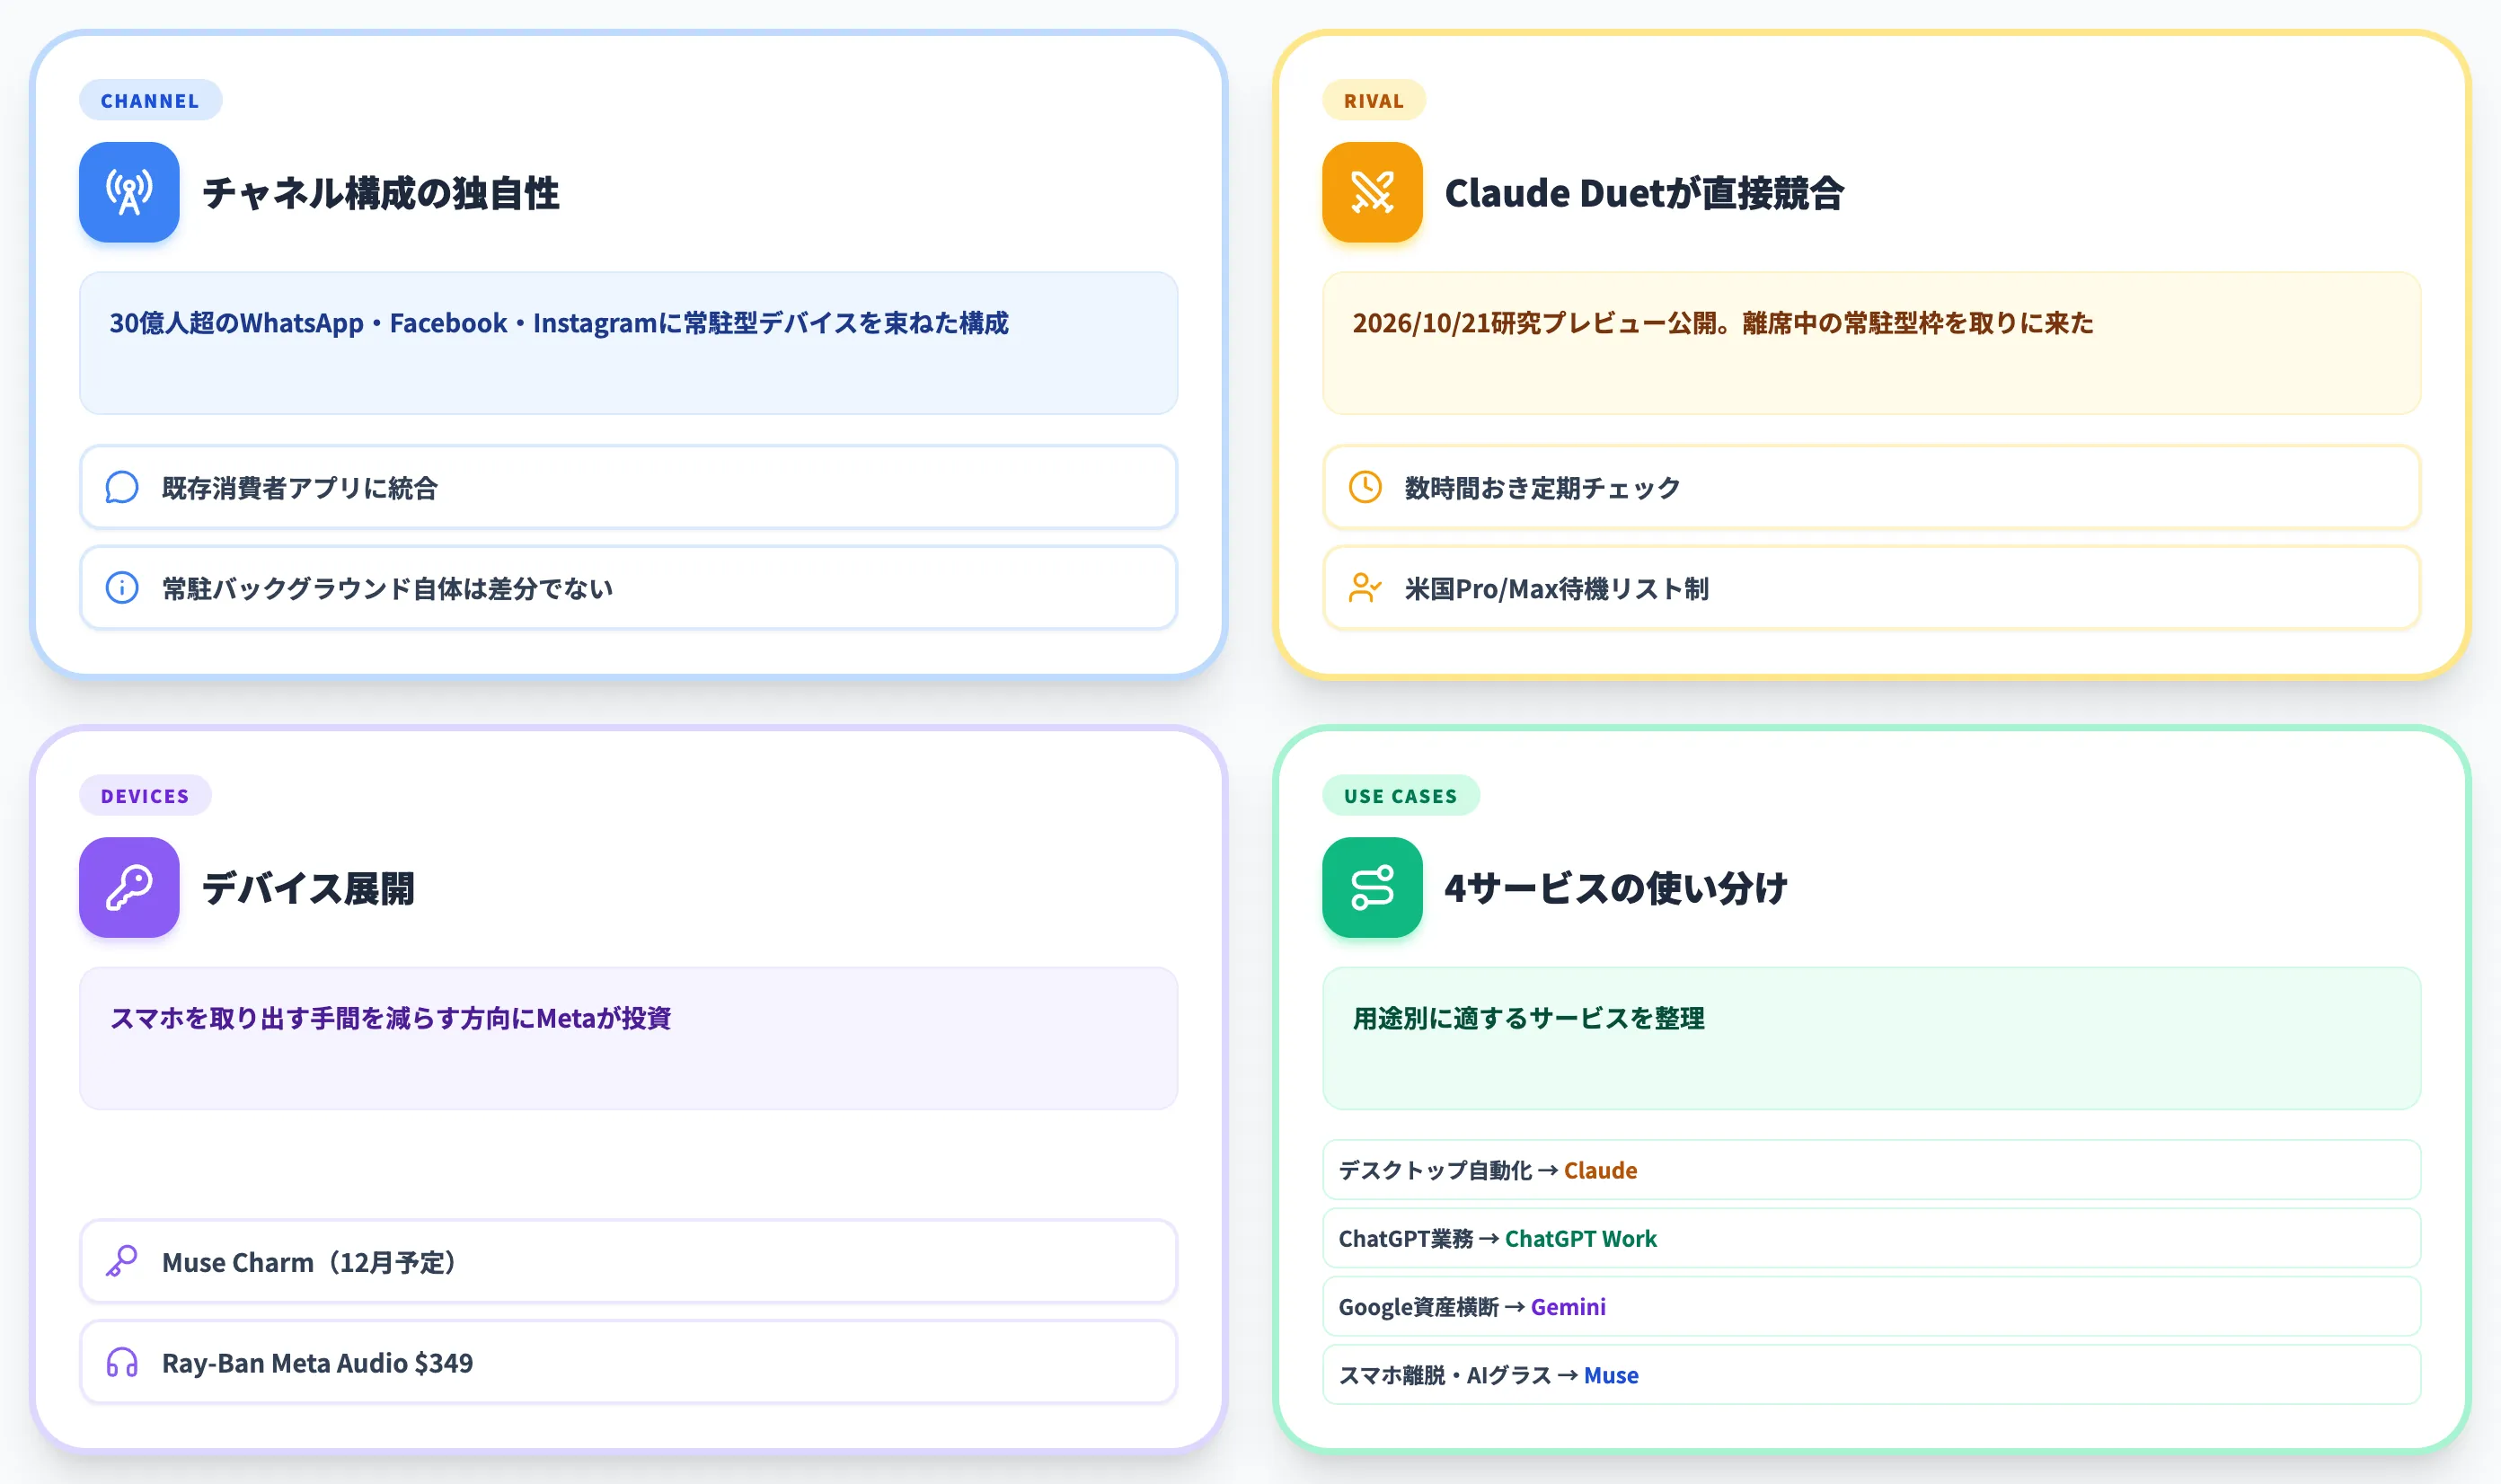Select the RIVAL badge
The image size is (2501, 1484).
coord(1373,100)
